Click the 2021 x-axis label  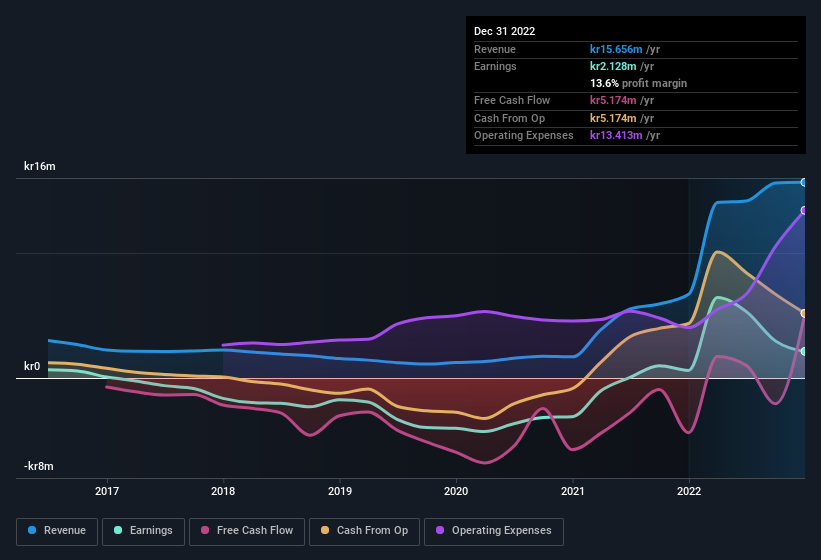pyautogui.click(x=573, y=491)
